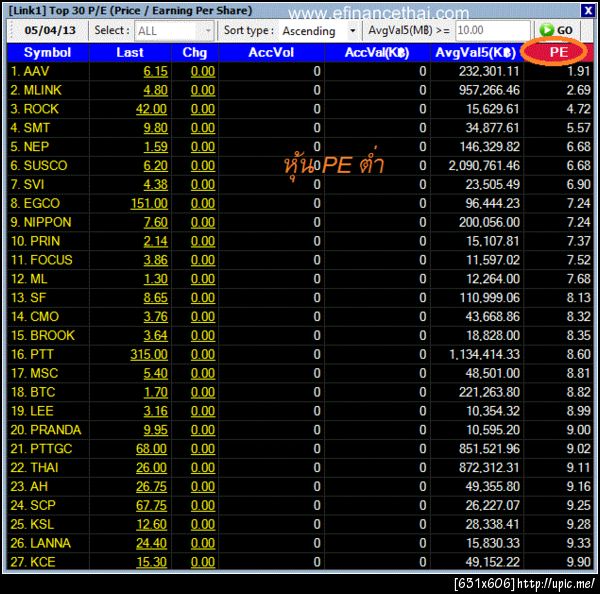Sort by the AccVal(KB) column header

[x=377, y=52]
